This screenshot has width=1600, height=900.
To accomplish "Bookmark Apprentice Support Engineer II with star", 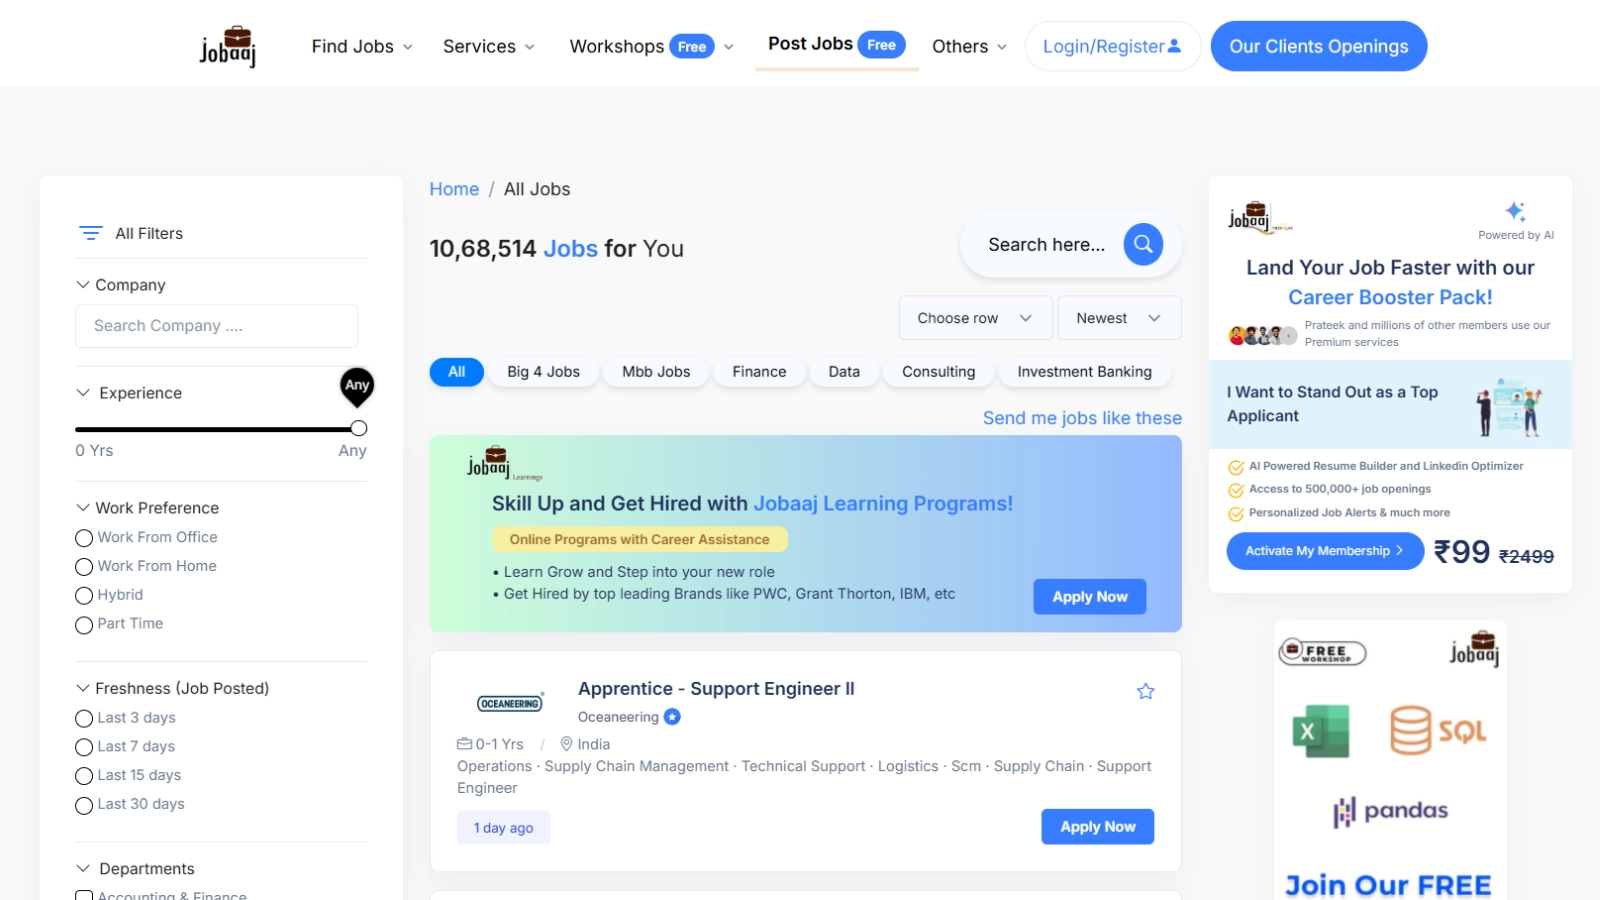I will (x=1146, y=691).
